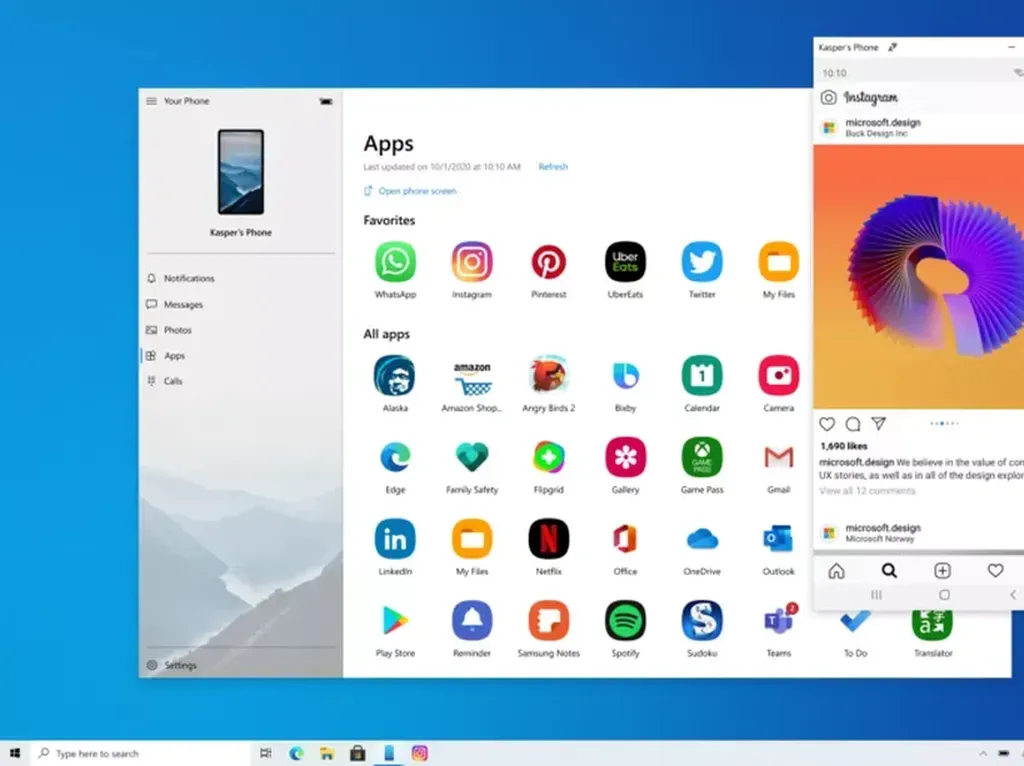Open Teams app with notification badge

(x=778, y=620)
